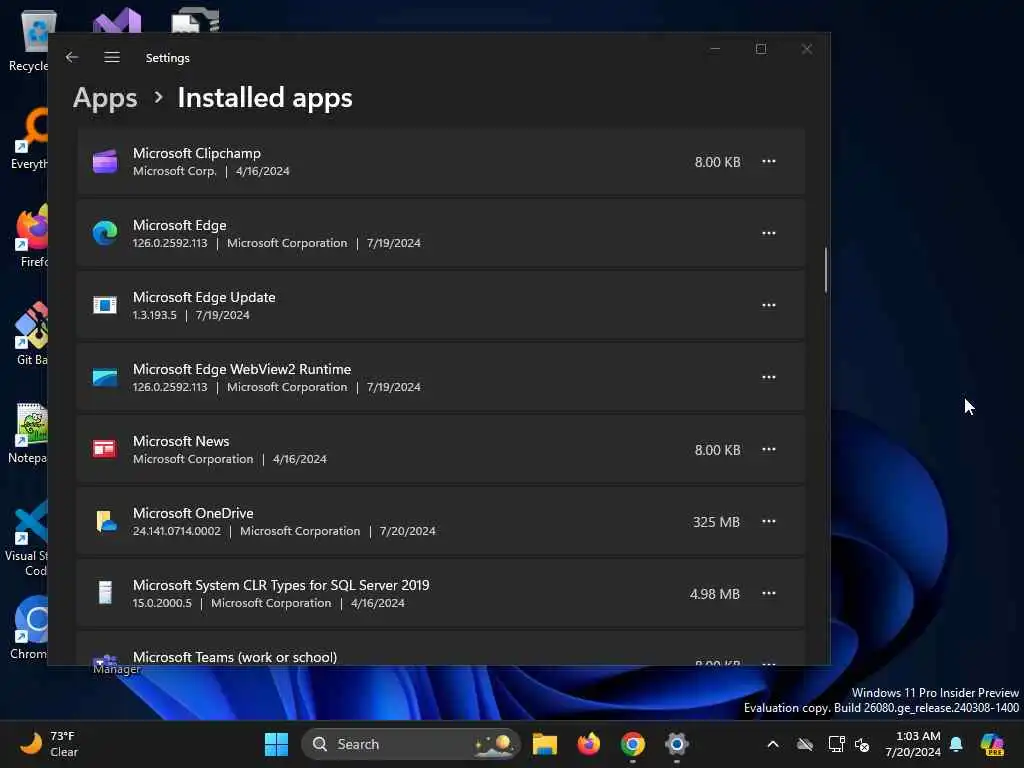Show hidden system tray icons
Image resolution: width=1024 pixels, height=768 pixels.
click(773, 744)
